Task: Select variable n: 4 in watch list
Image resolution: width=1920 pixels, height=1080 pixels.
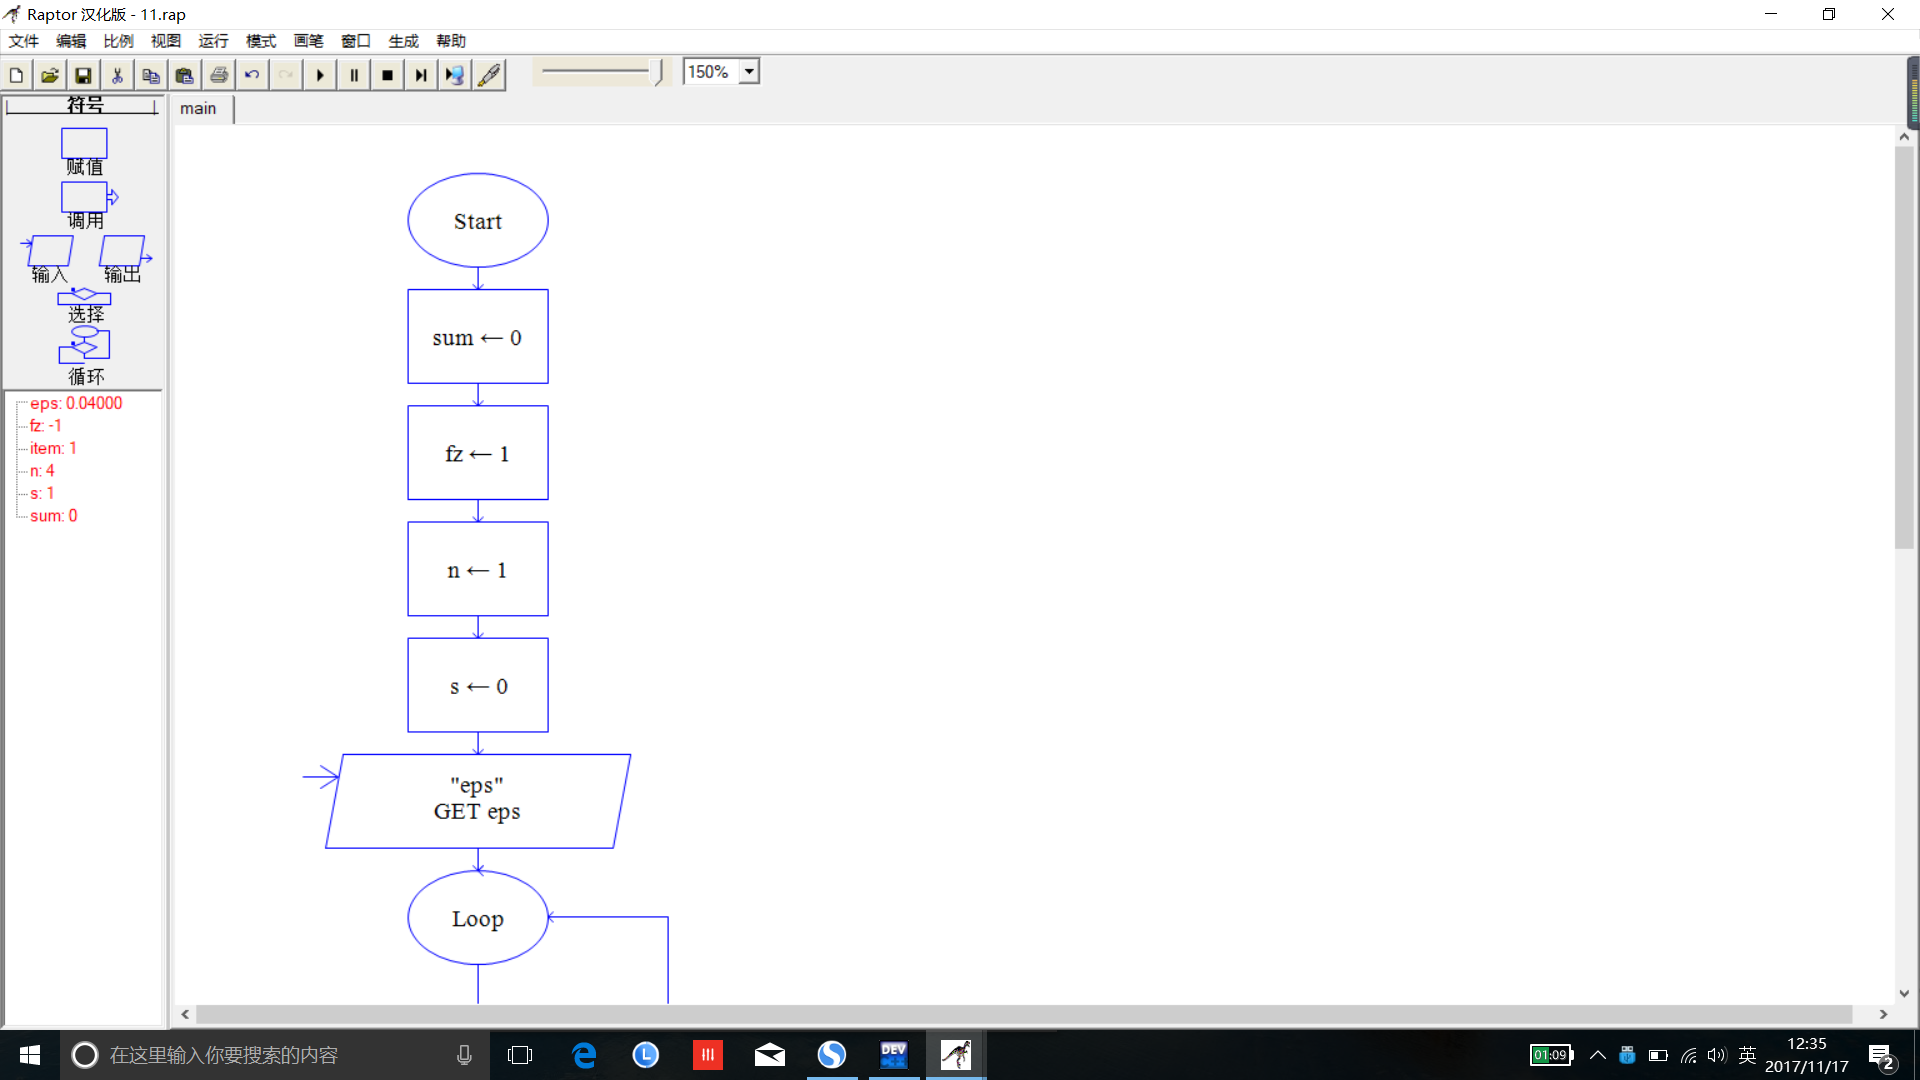Action: tap(42, 471)
